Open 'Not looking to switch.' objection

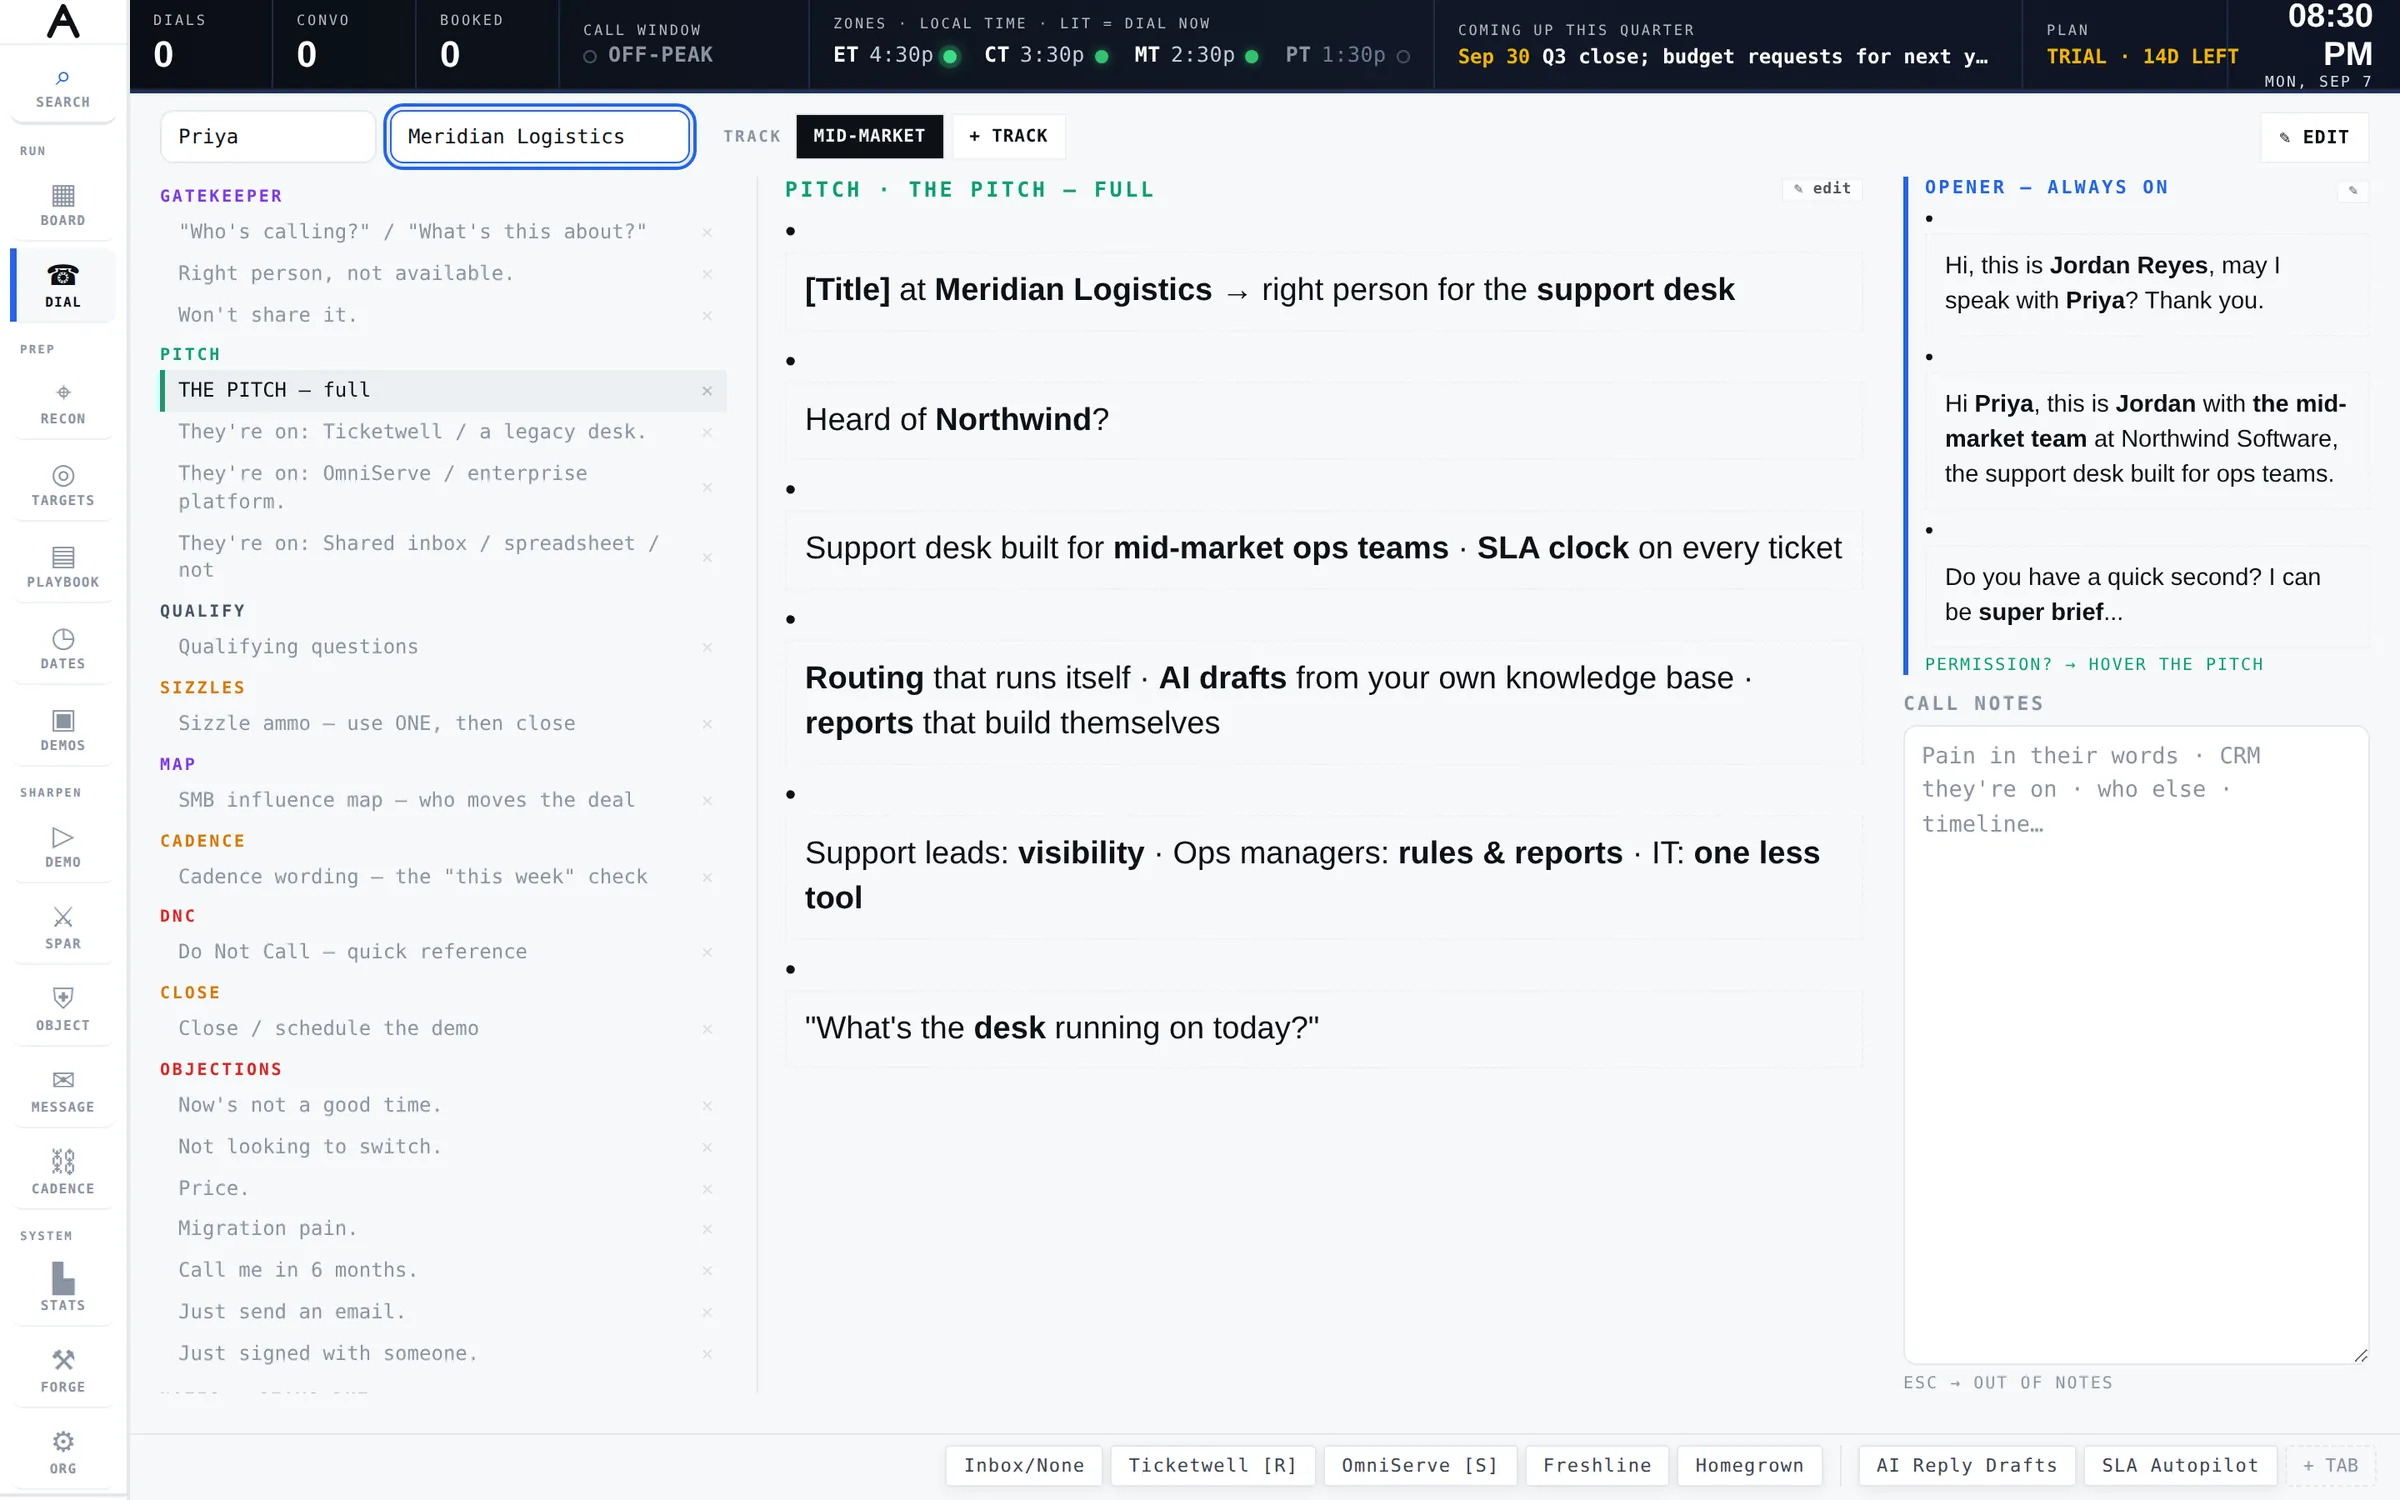point(443,1147)
